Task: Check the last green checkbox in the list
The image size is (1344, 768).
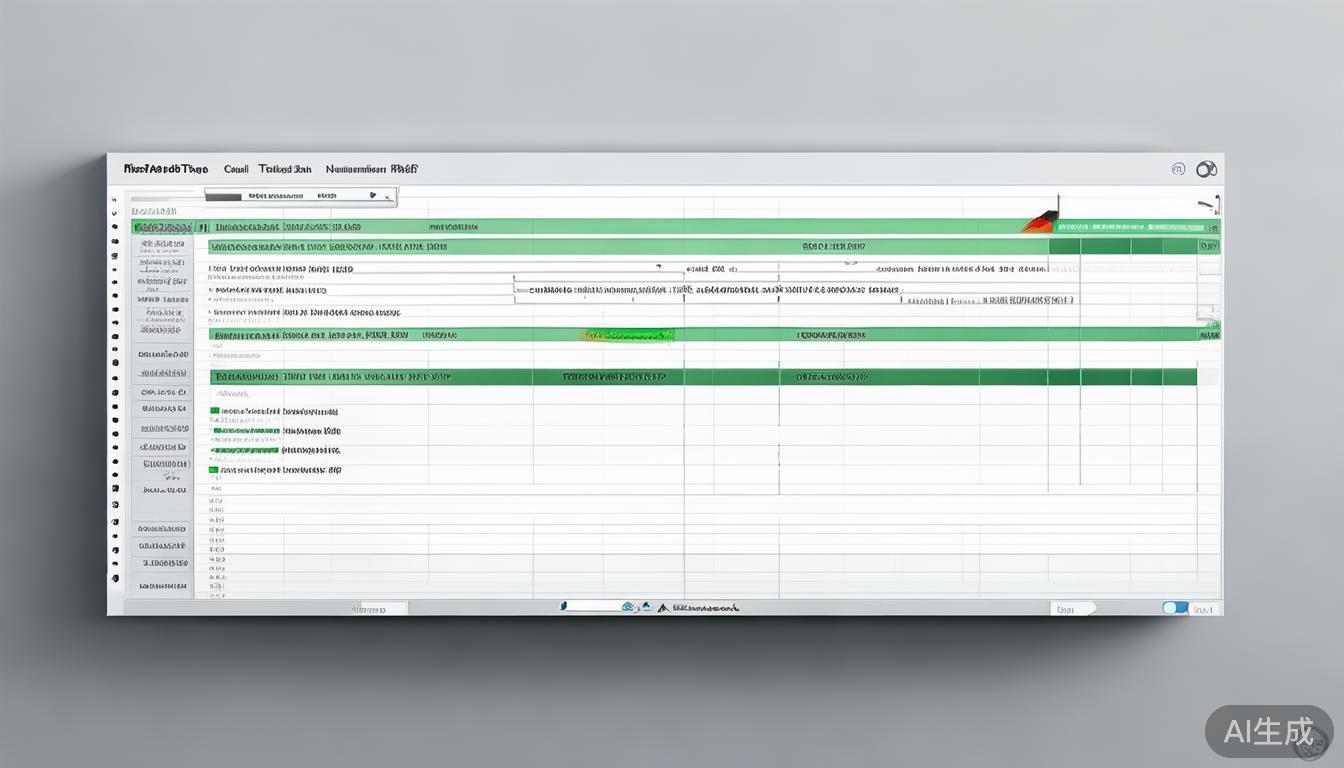Action: click(x=213, y=469)
